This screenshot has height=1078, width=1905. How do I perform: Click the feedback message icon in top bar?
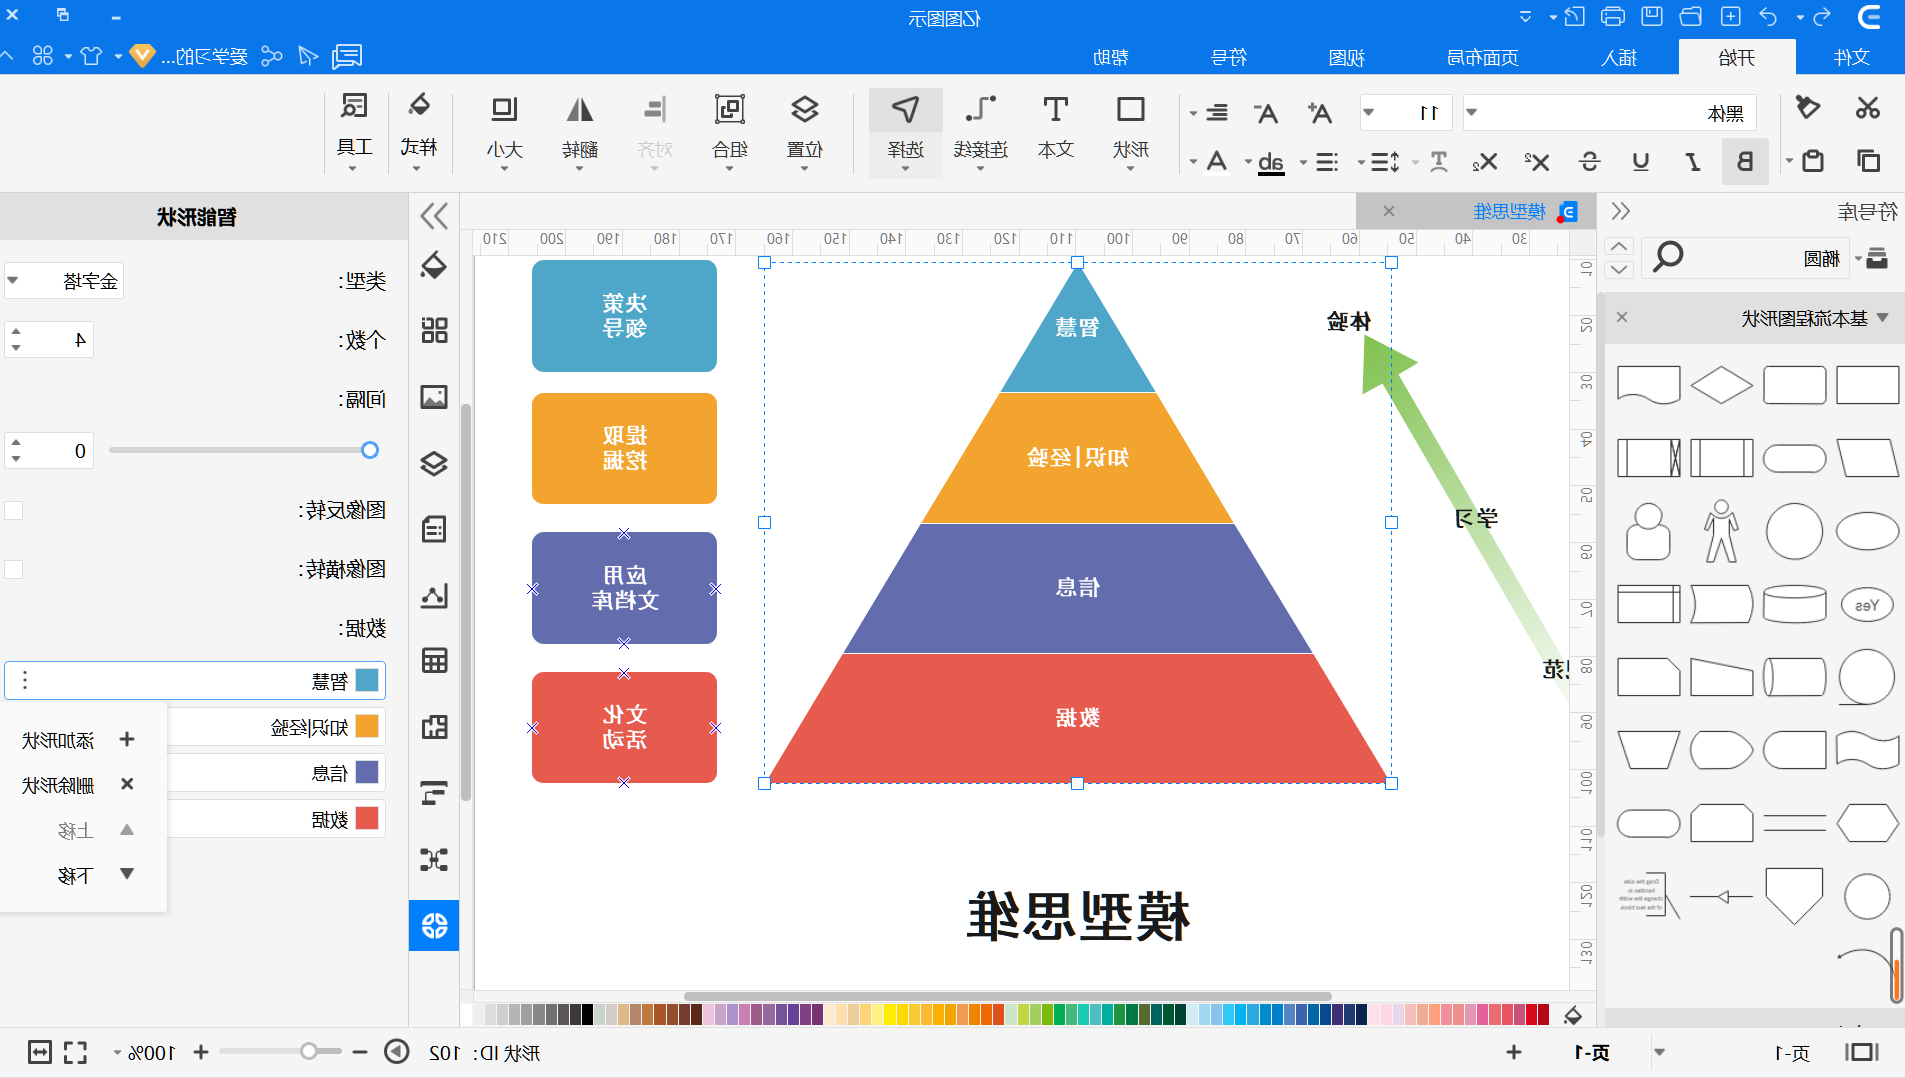pos(347,56)
